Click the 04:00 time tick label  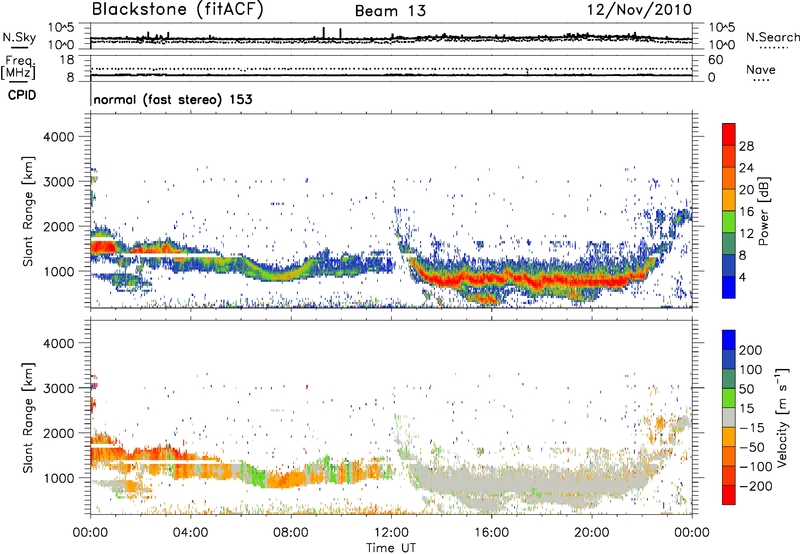[x=190, y=533]
